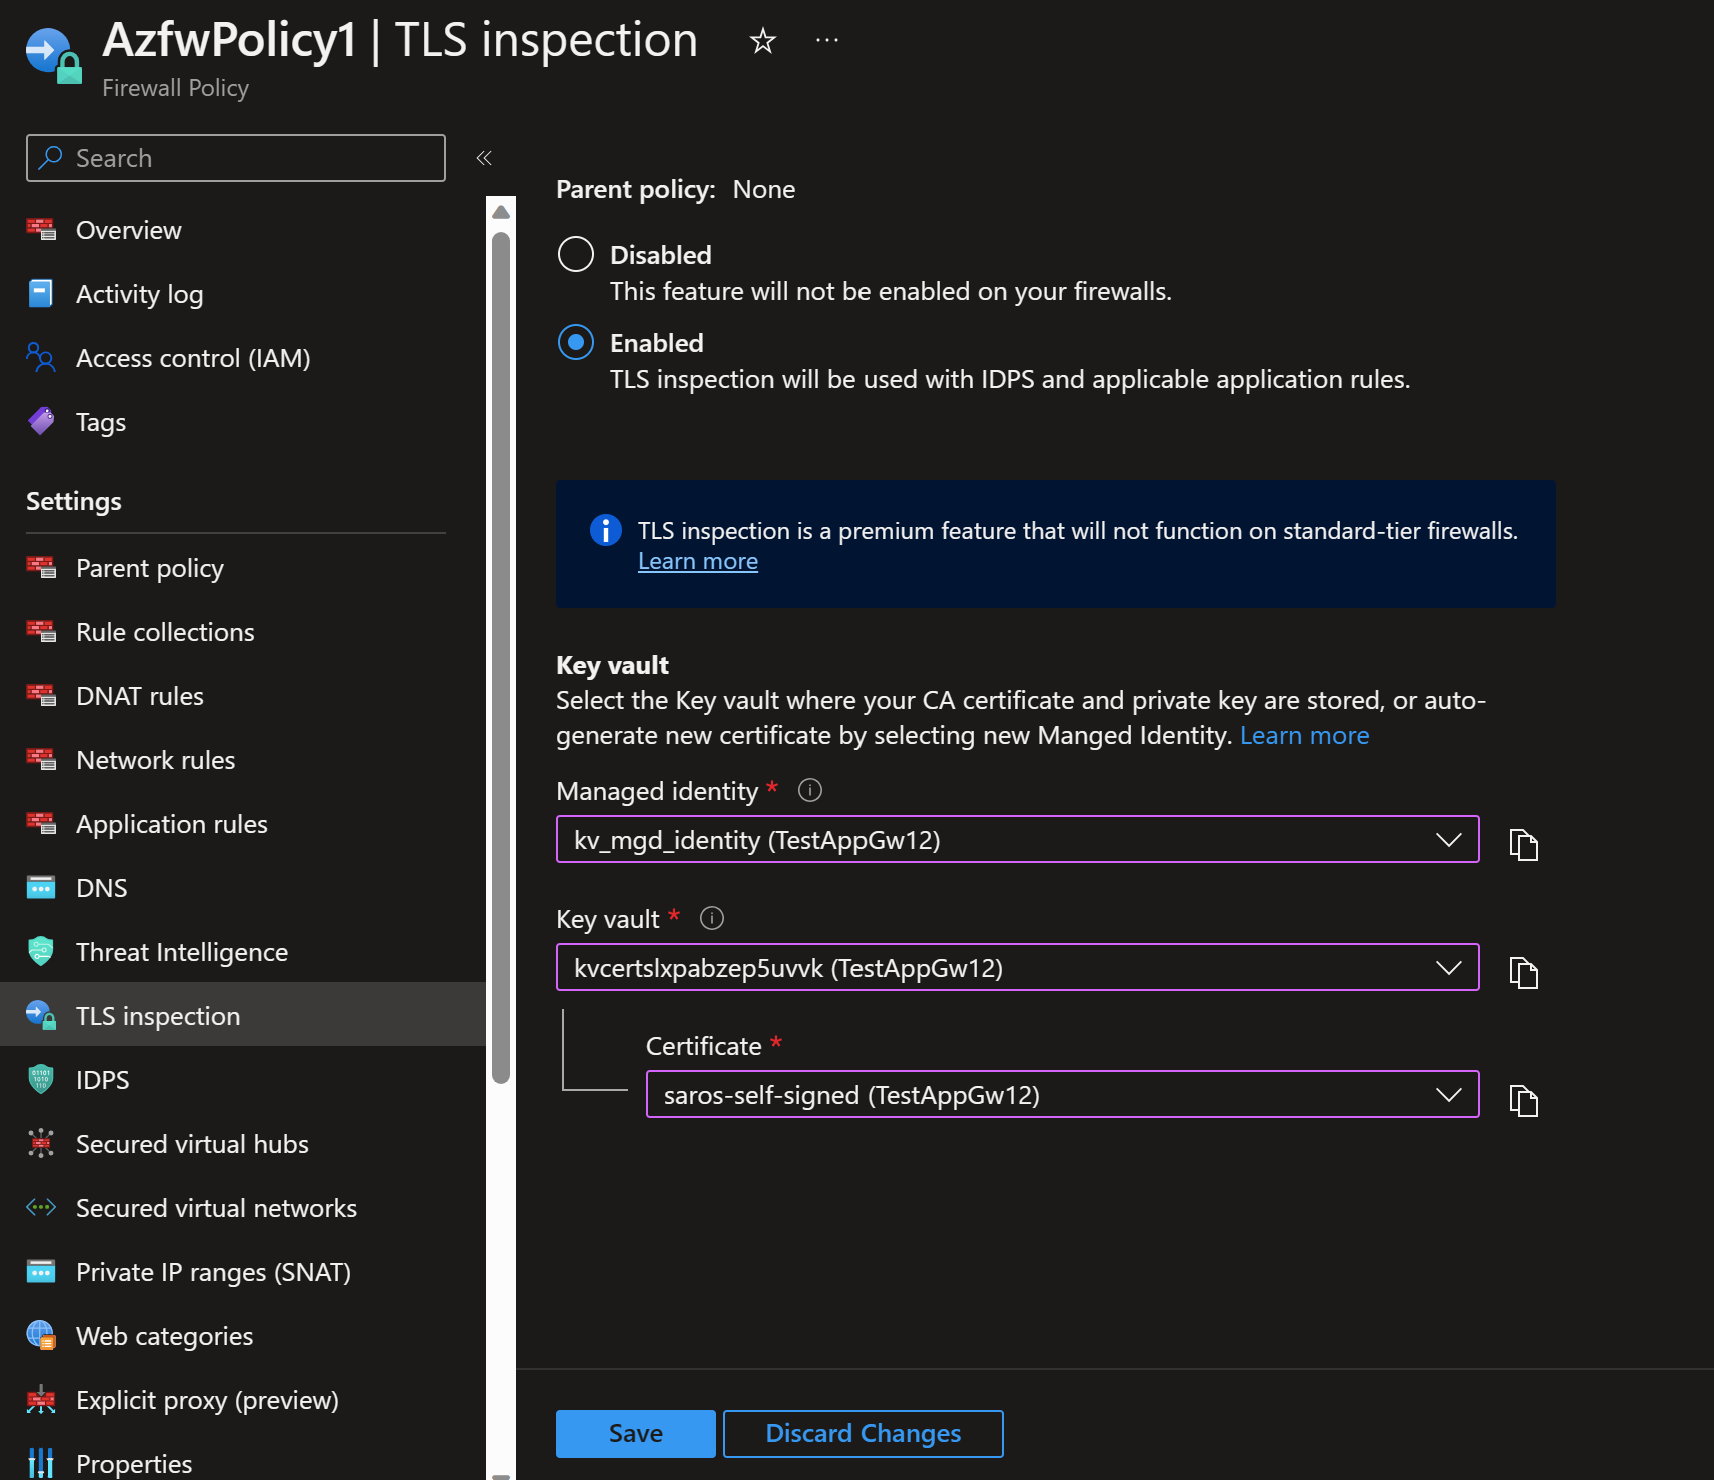Click the Activity log icon
The image size is (1714, 1480).
(41, 294)
